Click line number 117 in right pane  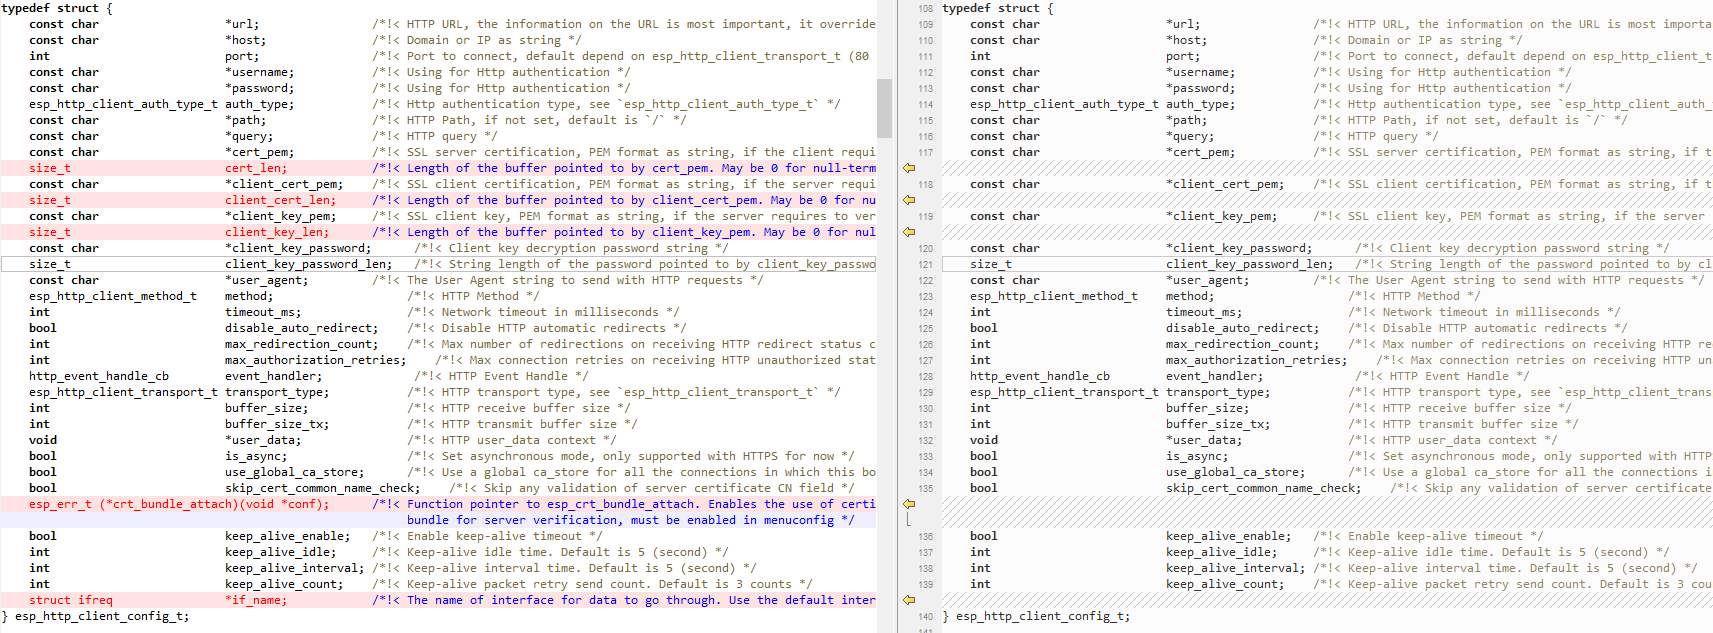point(925,153)
